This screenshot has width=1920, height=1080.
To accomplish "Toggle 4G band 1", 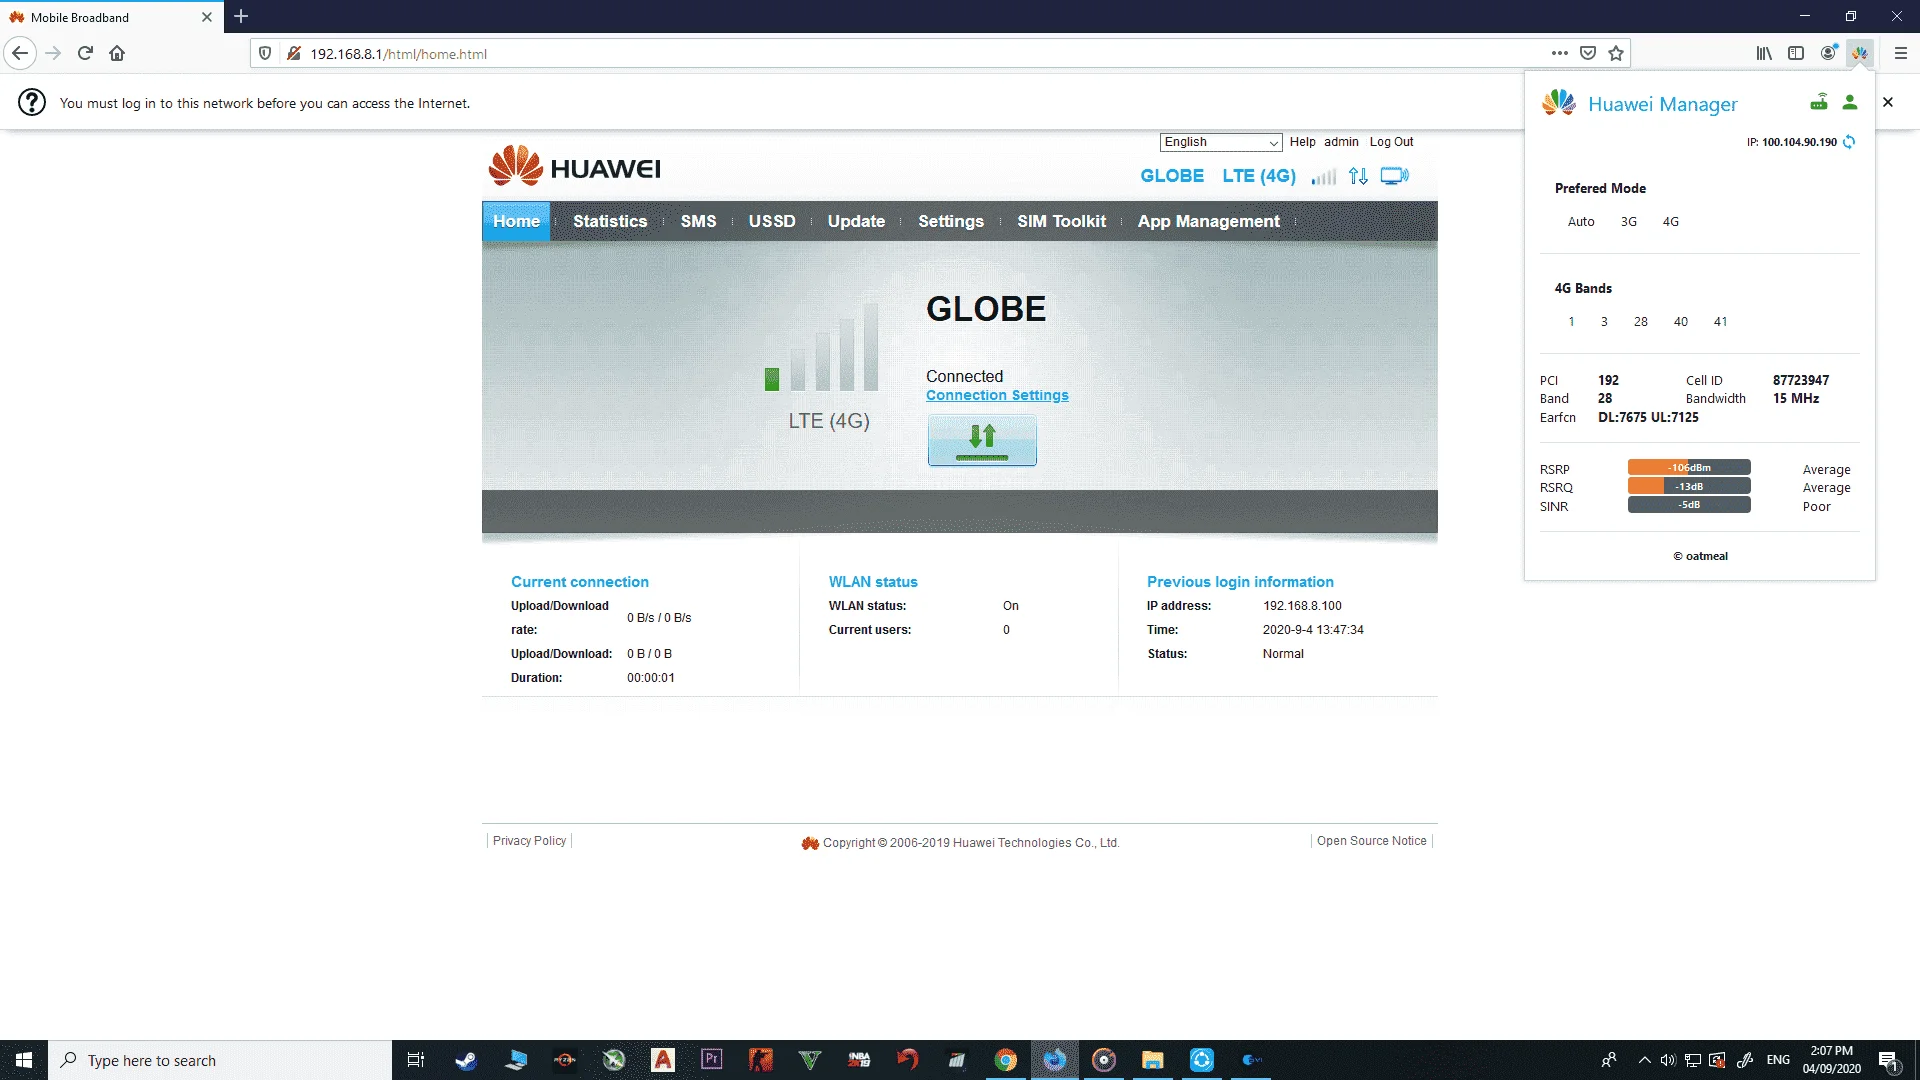I will [x=1571, y=322].
